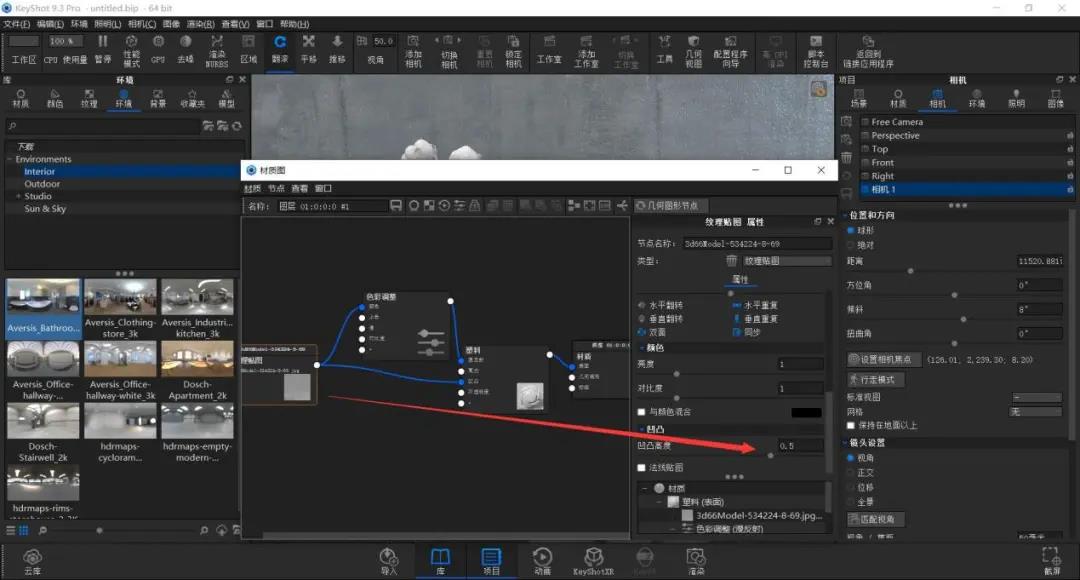
Task: Click the 区域 region render icon
Action: (x=249, y=42)
